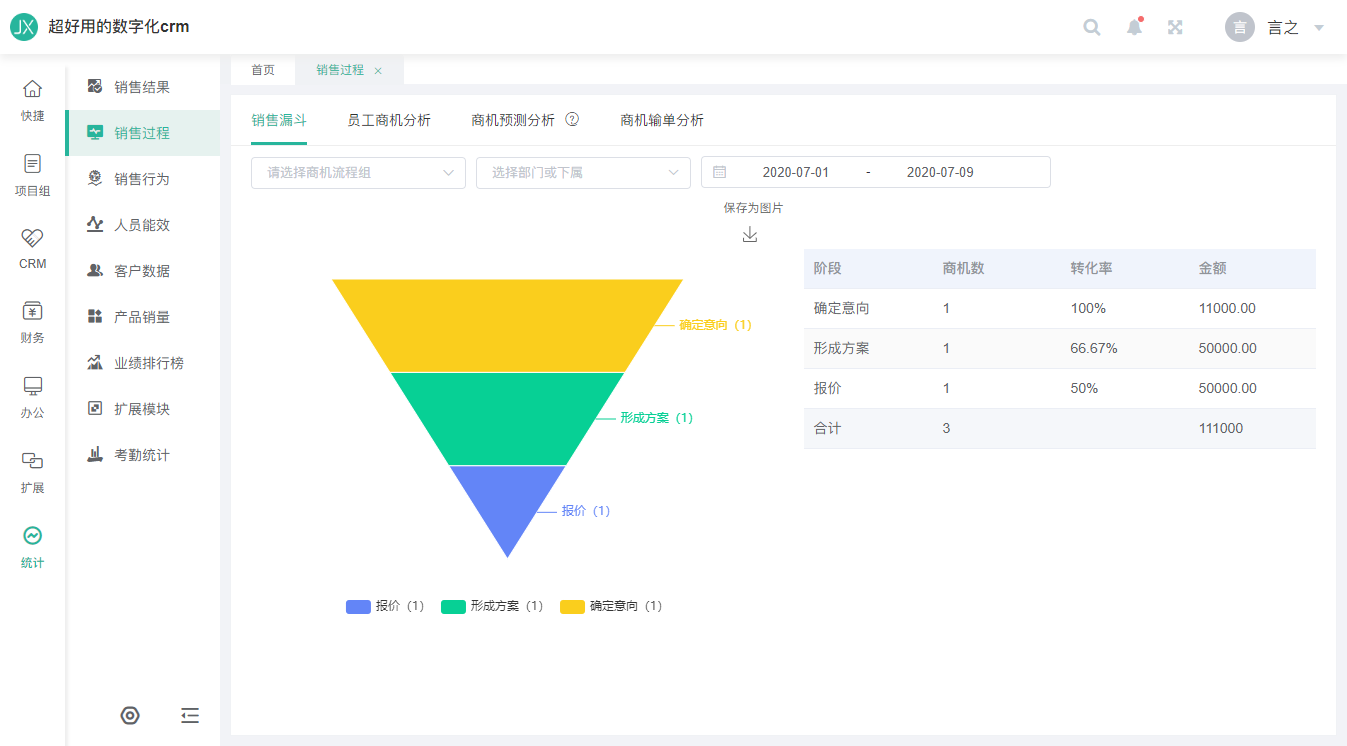Switch to the 商机输单分析 tab
1347x746 pixels.
(x=662, y=120)
